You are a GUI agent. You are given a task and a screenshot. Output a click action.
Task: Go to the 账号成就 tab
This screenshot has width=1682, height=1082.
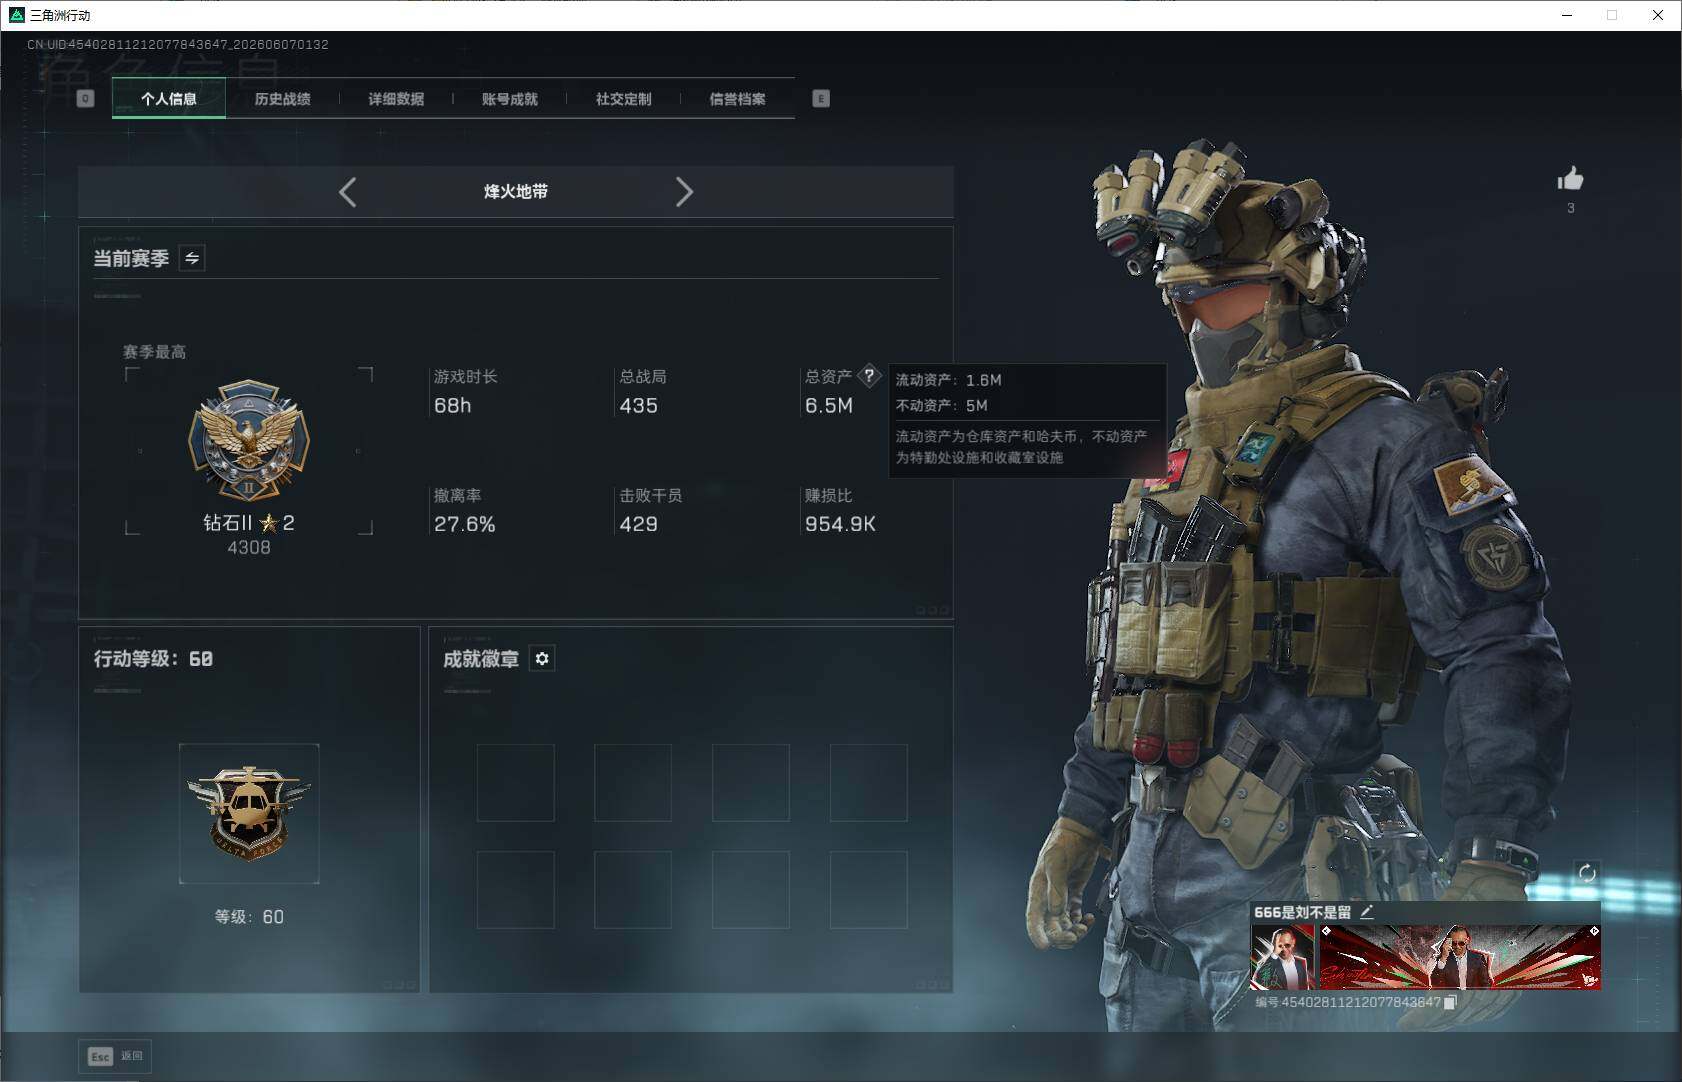coord(510,98)
